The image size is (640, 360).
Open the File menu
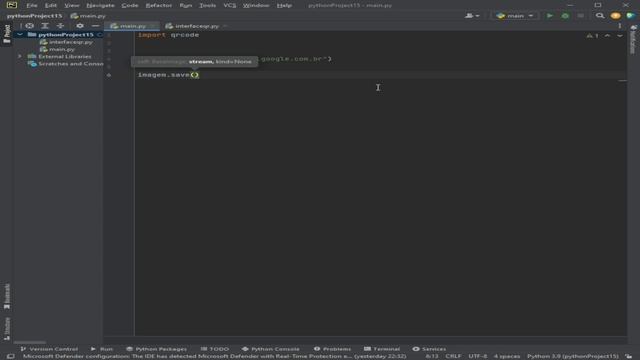[x=32, y=5]
